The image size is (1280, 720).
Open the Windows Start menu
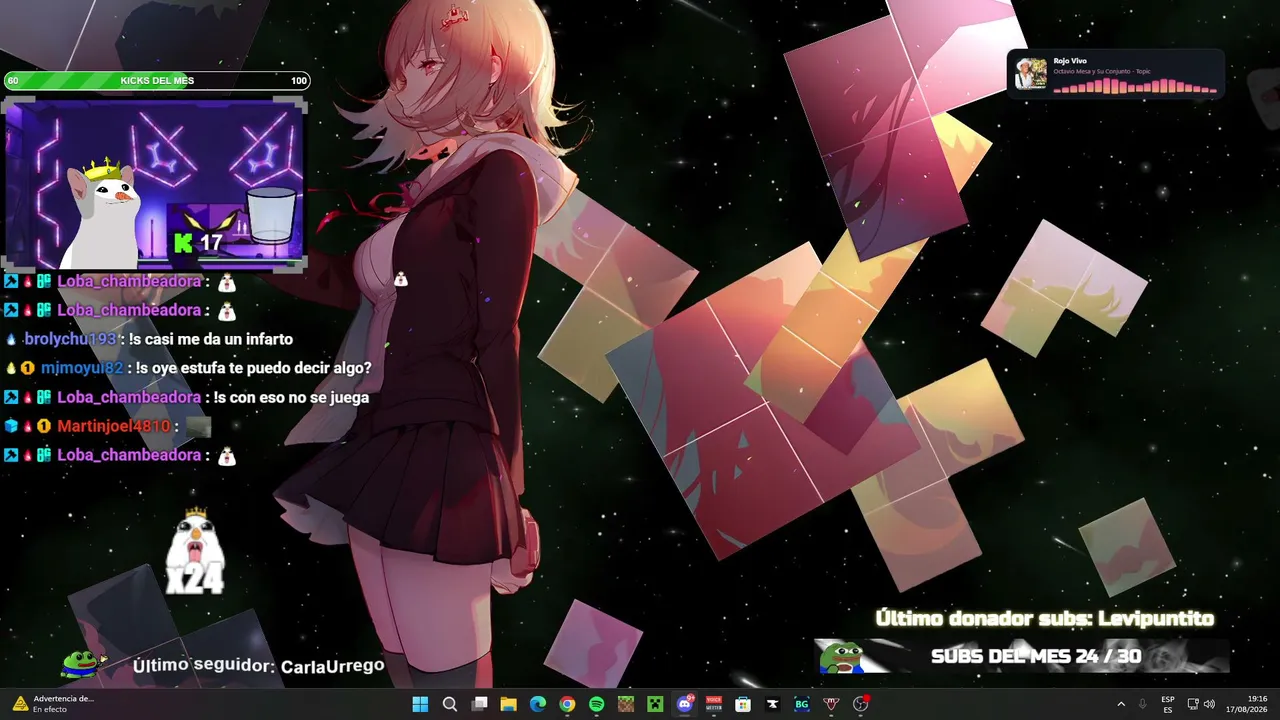click(420, 704)
